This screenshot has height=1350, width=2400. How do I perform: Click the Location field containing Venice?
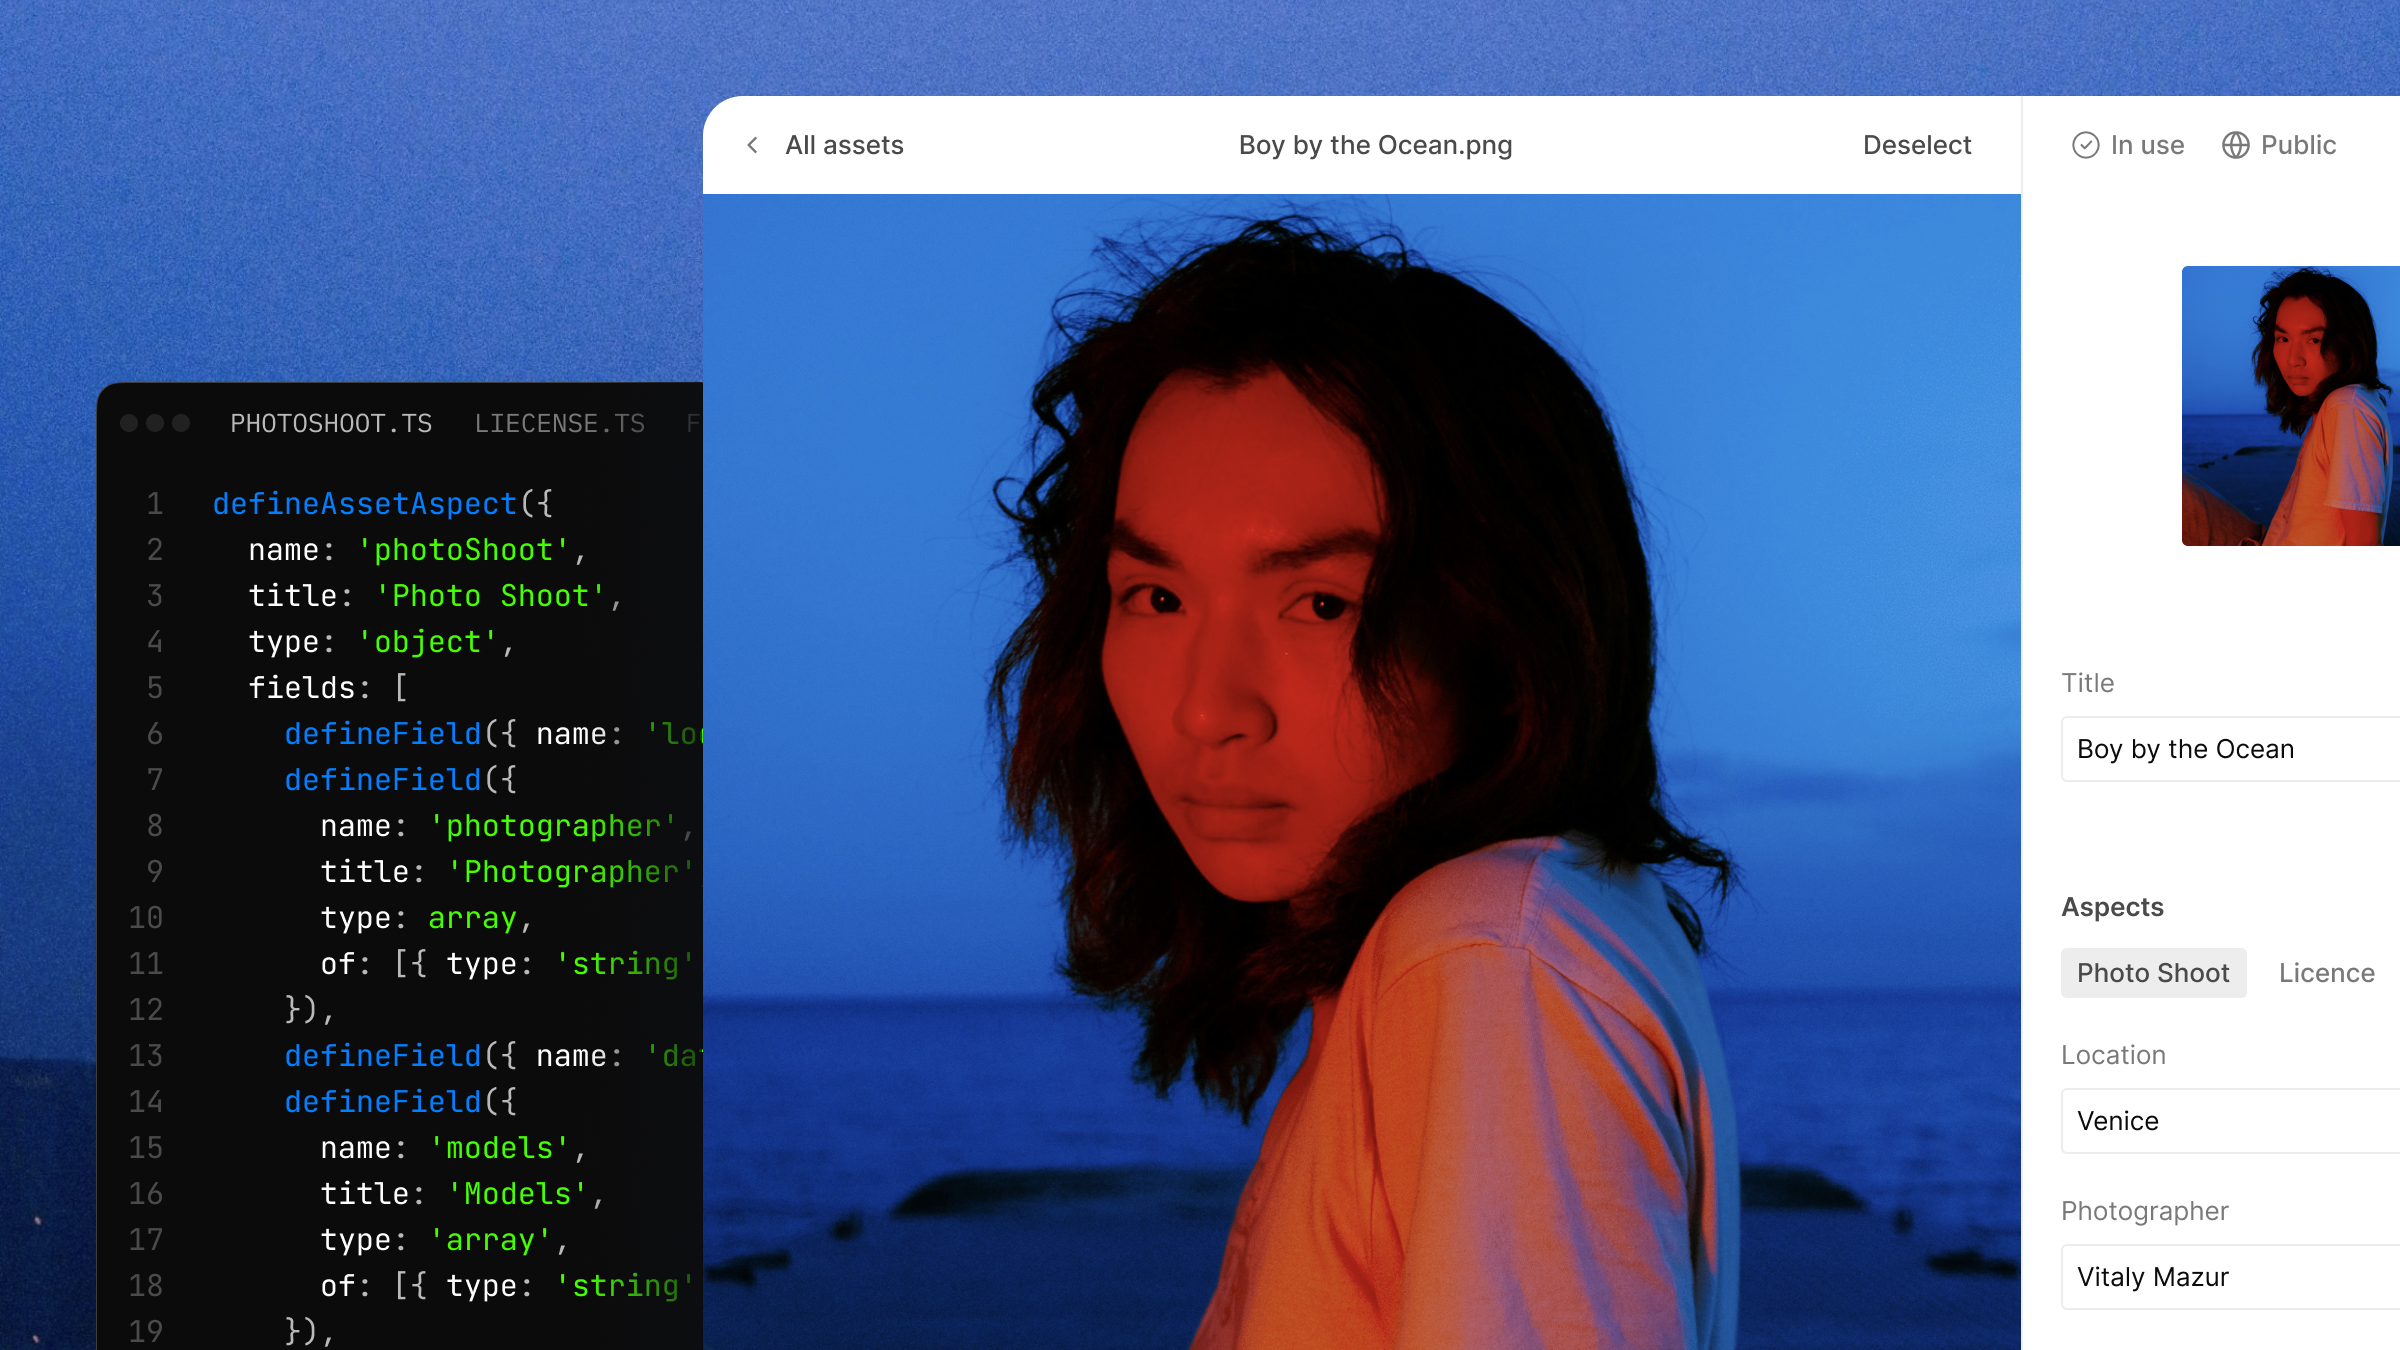click(x=2230, y=1121)
